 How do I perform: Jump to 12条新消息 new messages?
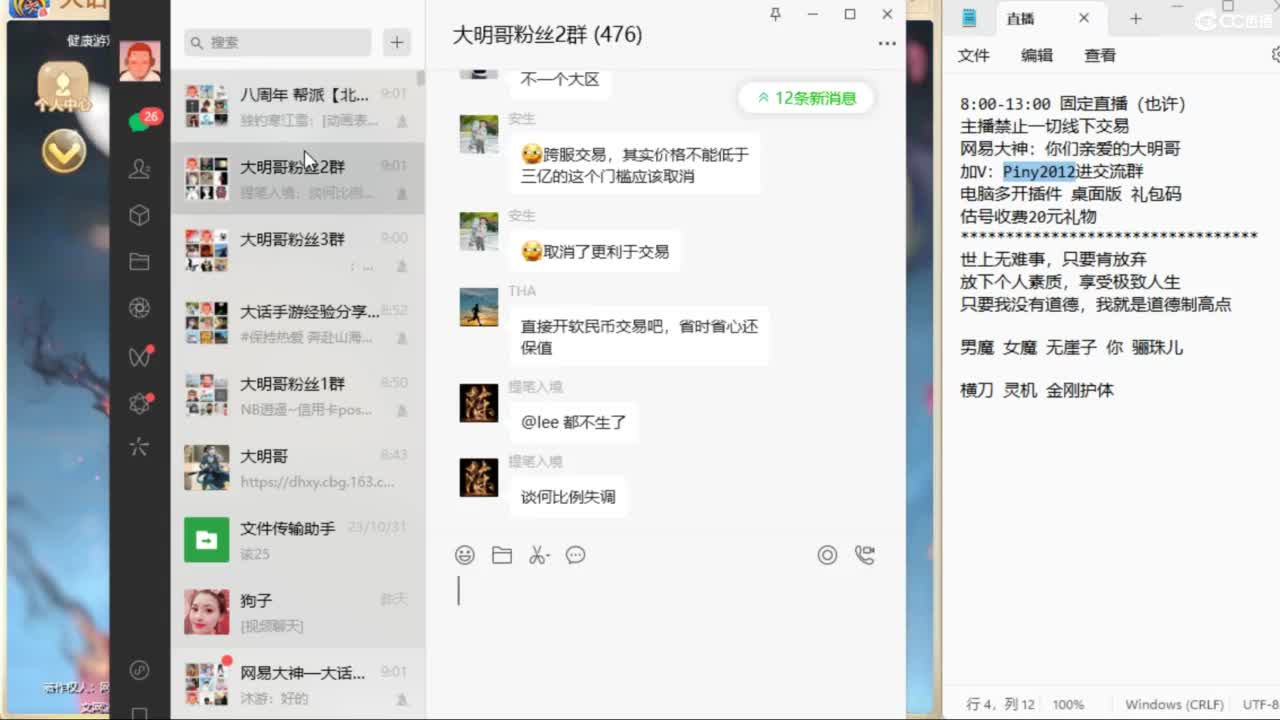[x=806, y=97]
